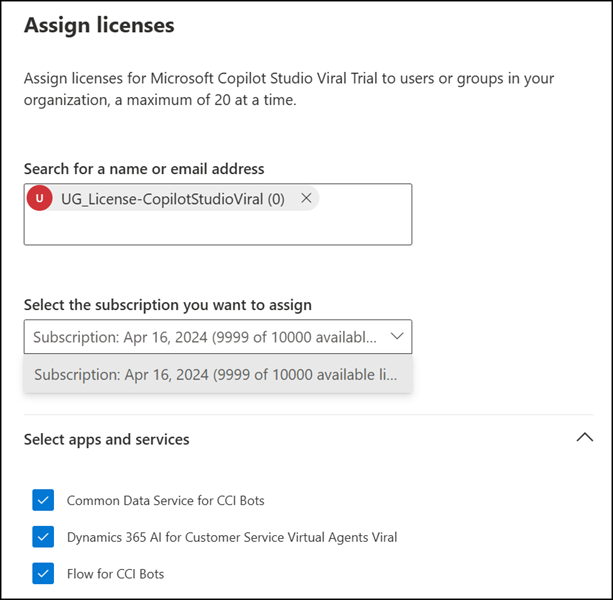Click the Select apps and services heading
This screenshot has height=600, width=613.
(106, 440)
